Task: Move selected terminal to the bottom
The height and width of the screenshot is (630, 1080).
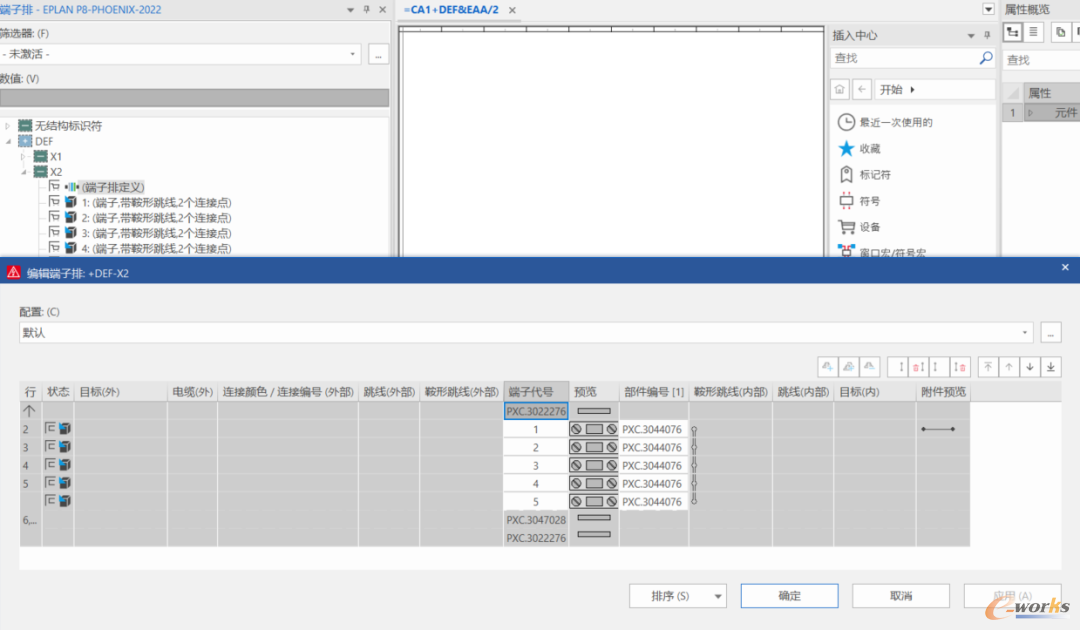Action: [x=1050, y=367]
